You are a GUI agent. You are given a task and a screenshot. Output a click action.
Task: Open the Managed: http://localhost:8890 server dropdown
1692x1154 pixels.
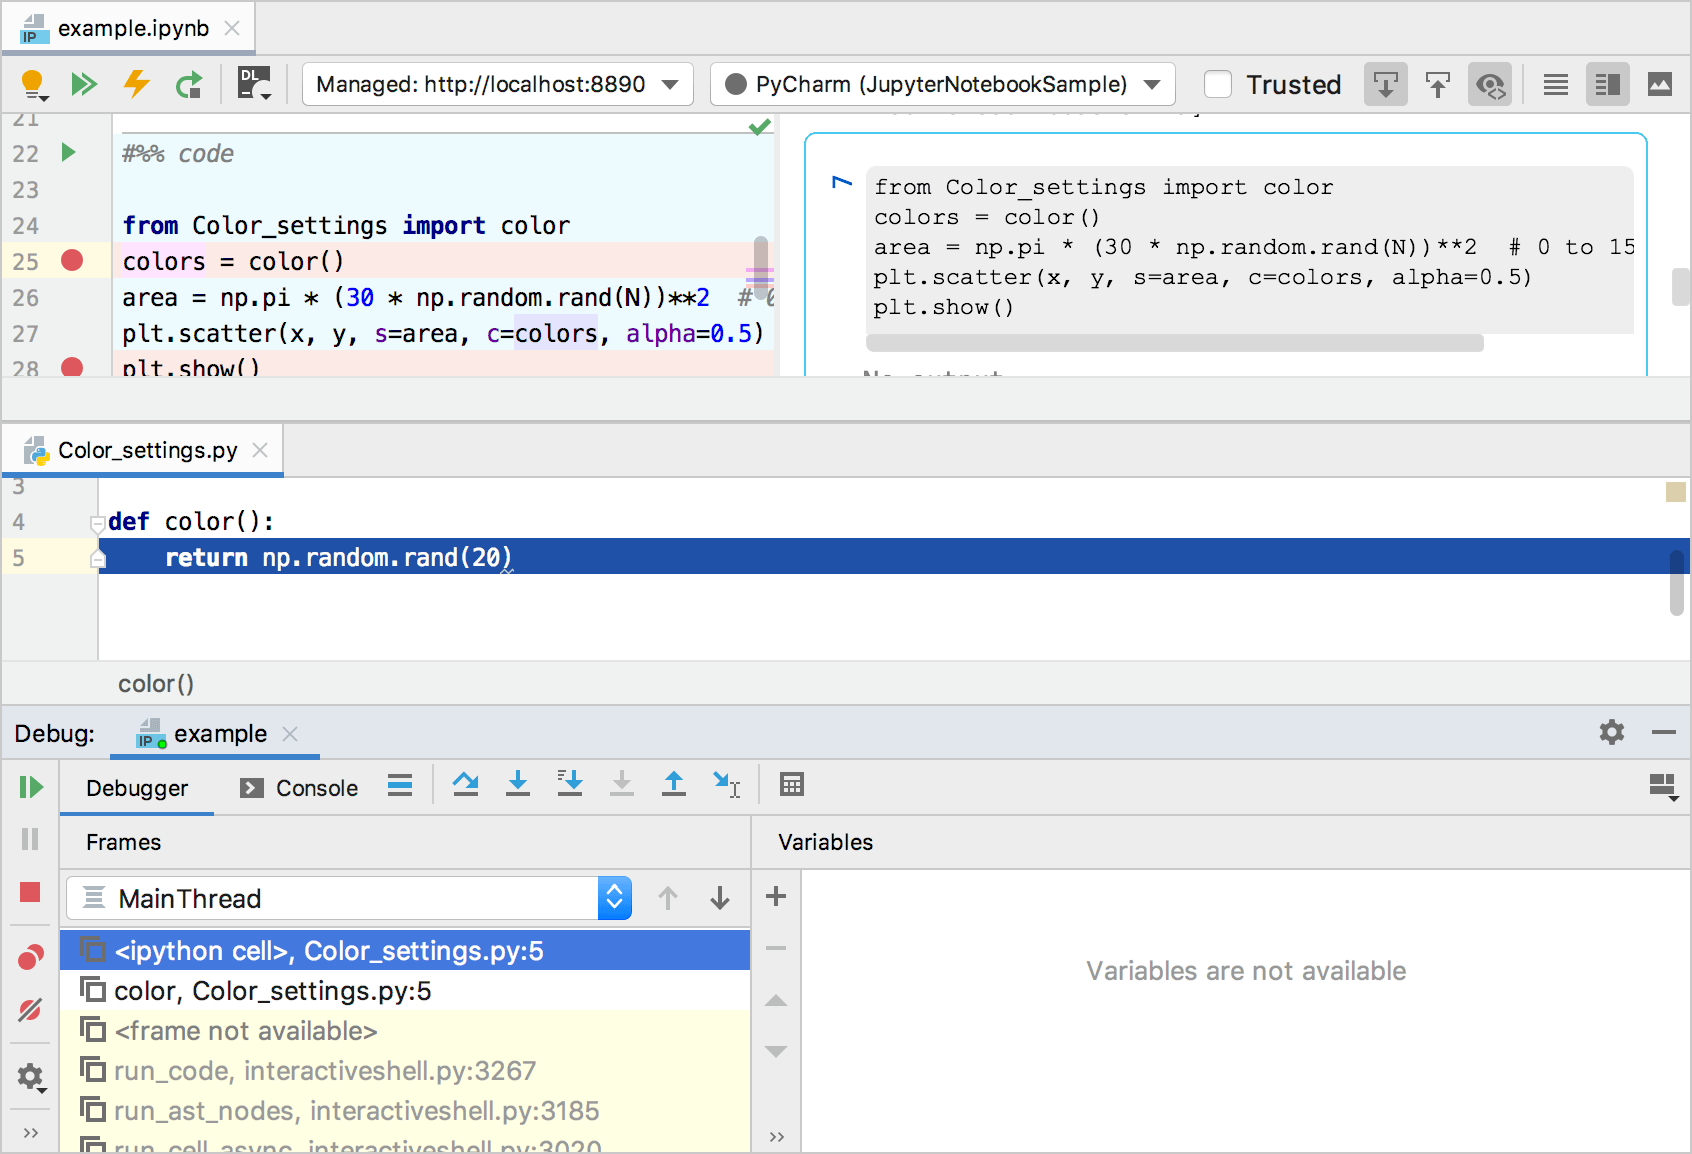click(x=497, y=84)
